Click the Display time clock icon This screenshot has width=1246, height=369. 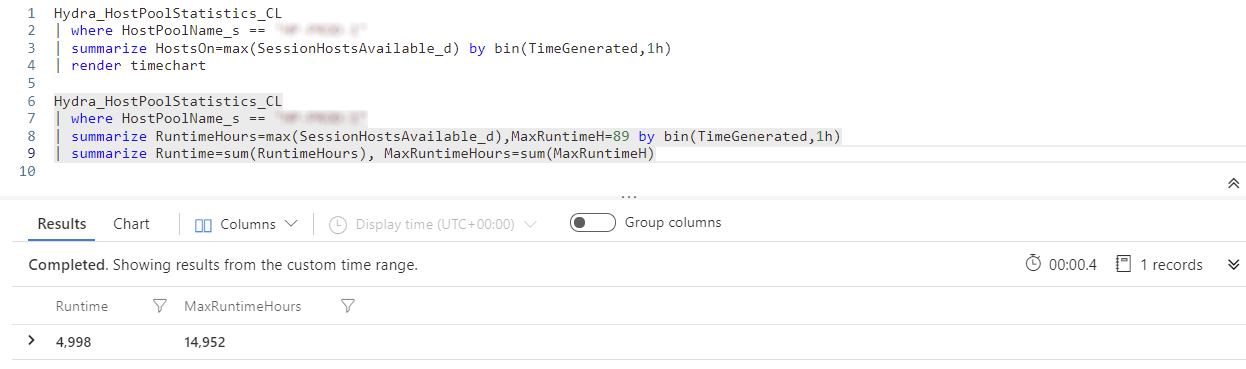338,225
